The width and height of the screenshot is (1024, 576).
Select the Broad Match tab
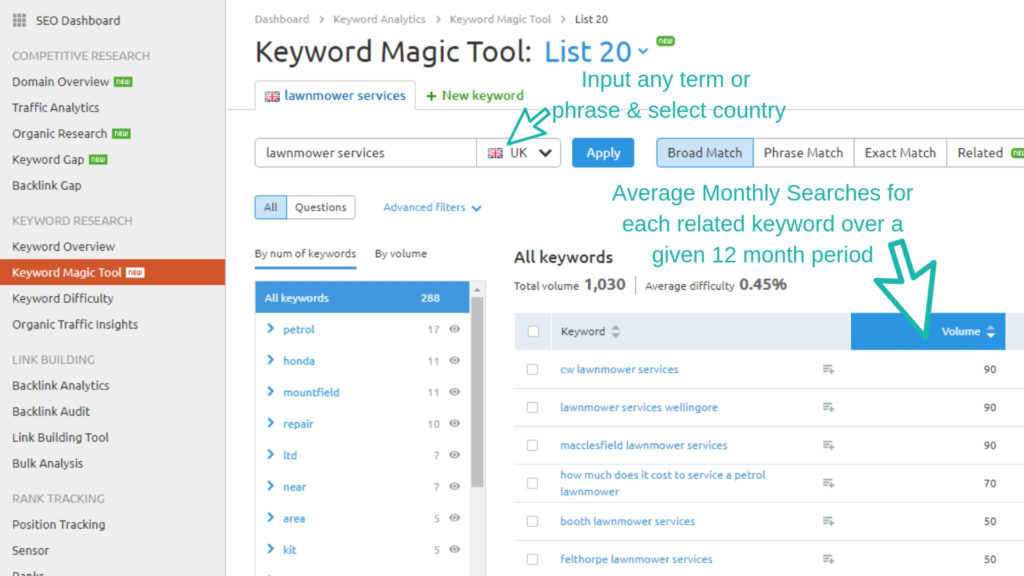705,153
